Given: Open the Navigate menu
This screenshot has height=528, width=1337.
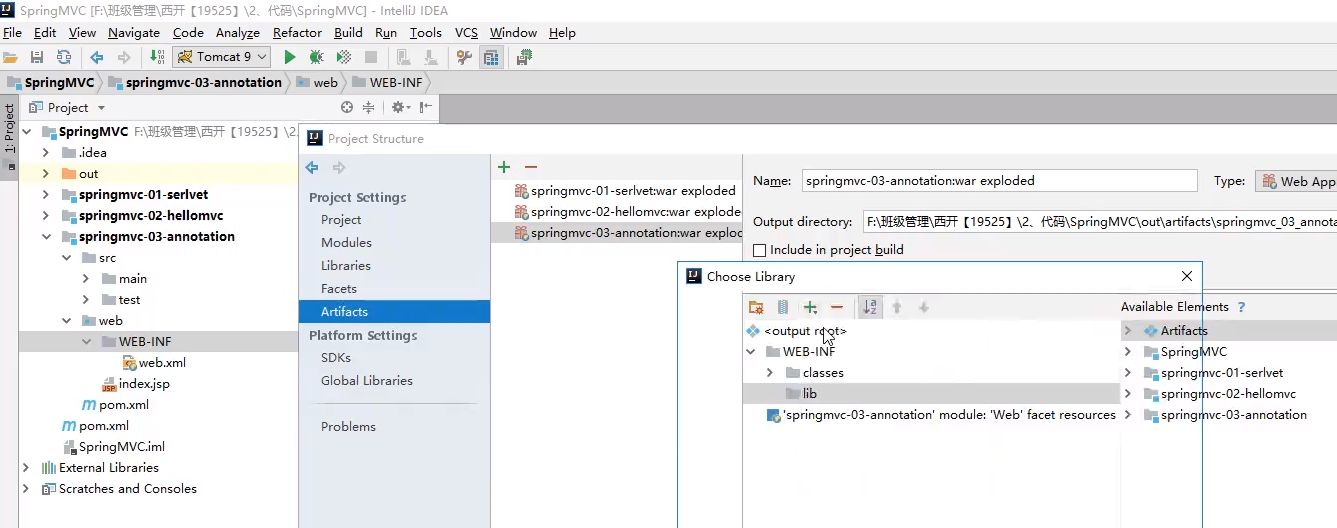Looking at the screenshot, I should click(x=134, y=32).
